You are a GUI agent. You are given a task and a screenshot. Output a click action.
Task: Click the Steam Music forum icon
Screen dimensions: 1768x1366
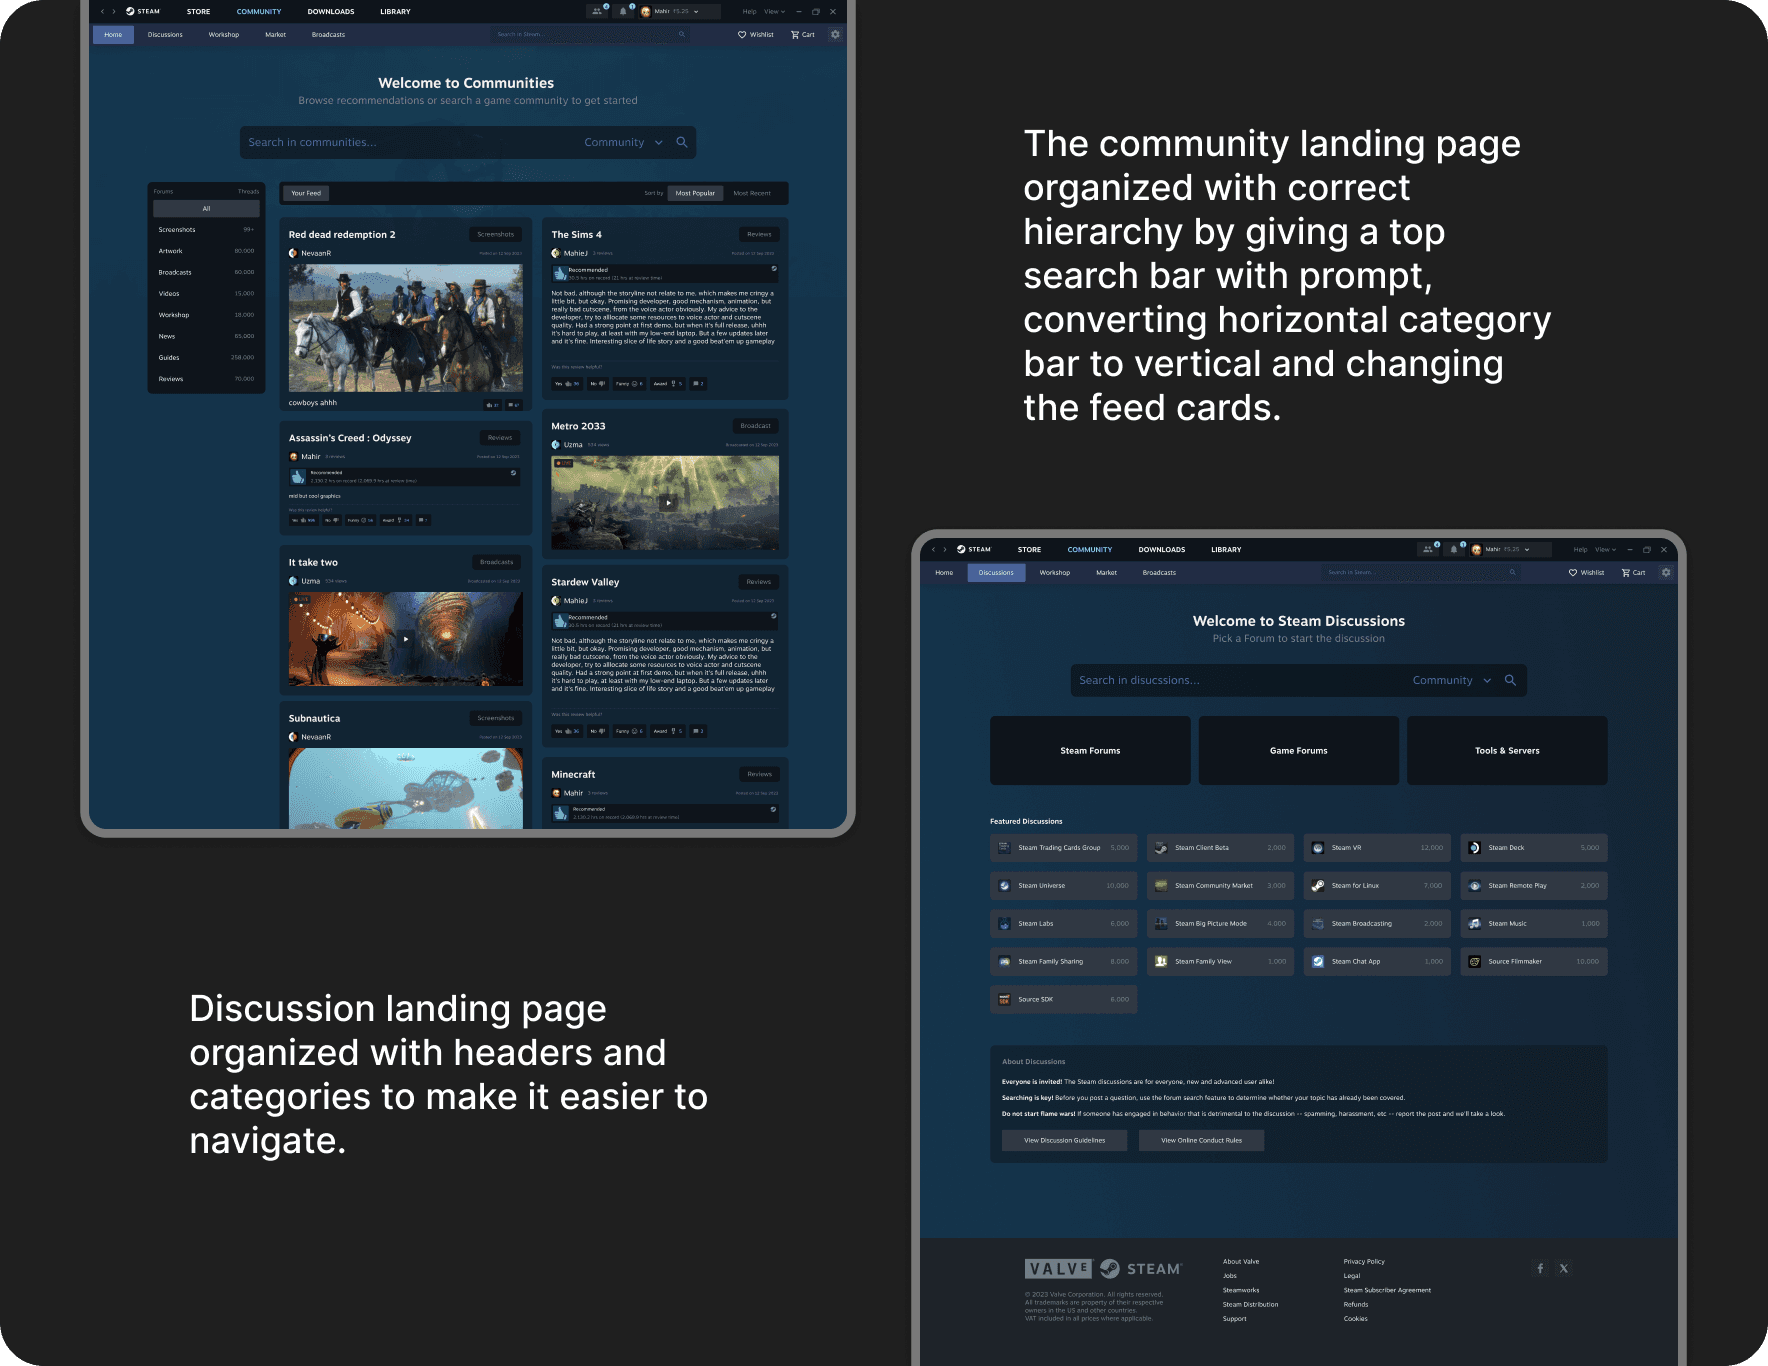coord(1474,924)
